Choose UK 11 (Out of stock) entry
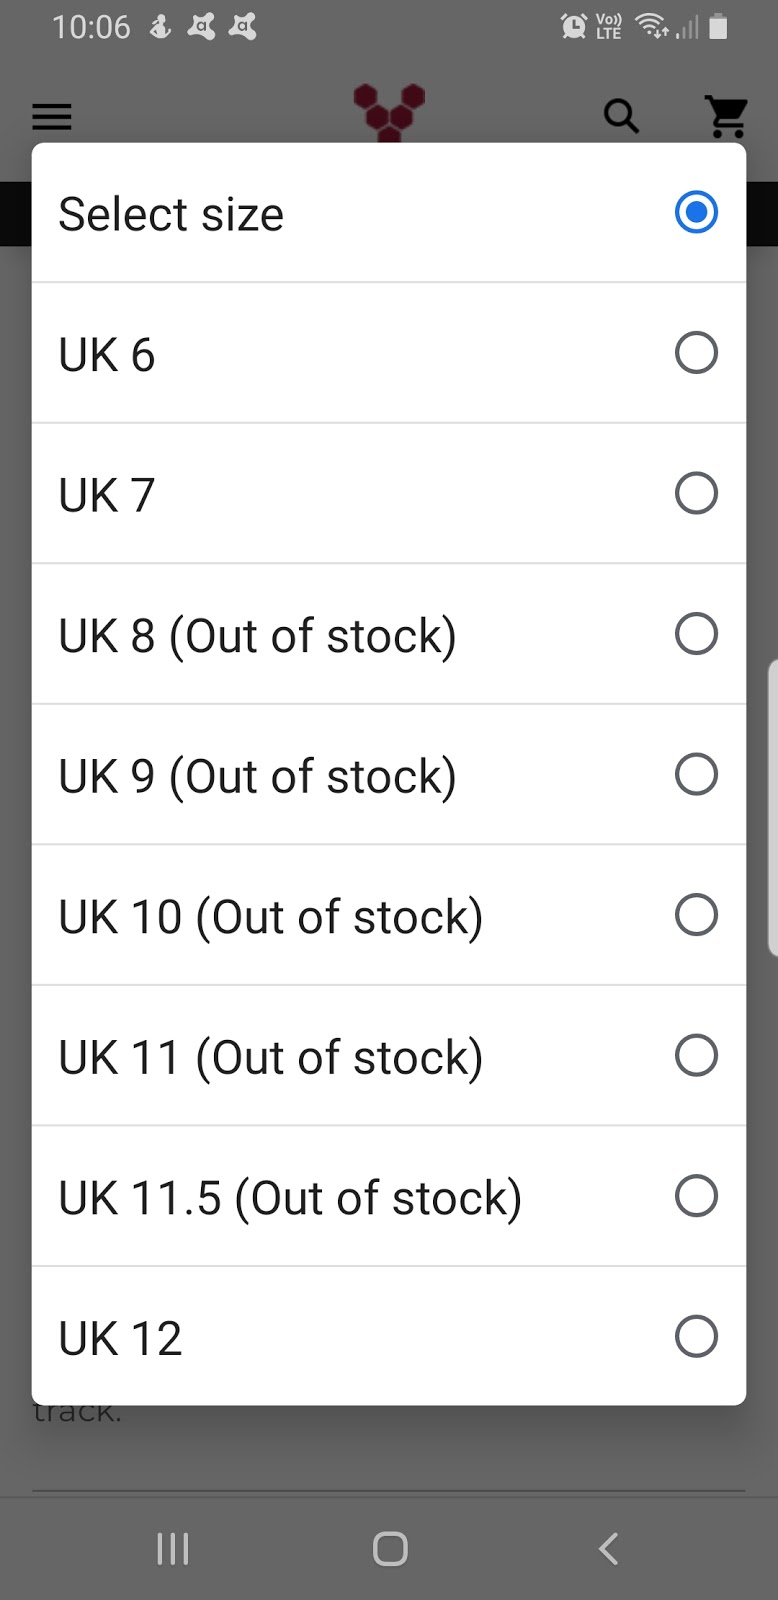This screenshot has height=1600, width=778. point(271,1058)
